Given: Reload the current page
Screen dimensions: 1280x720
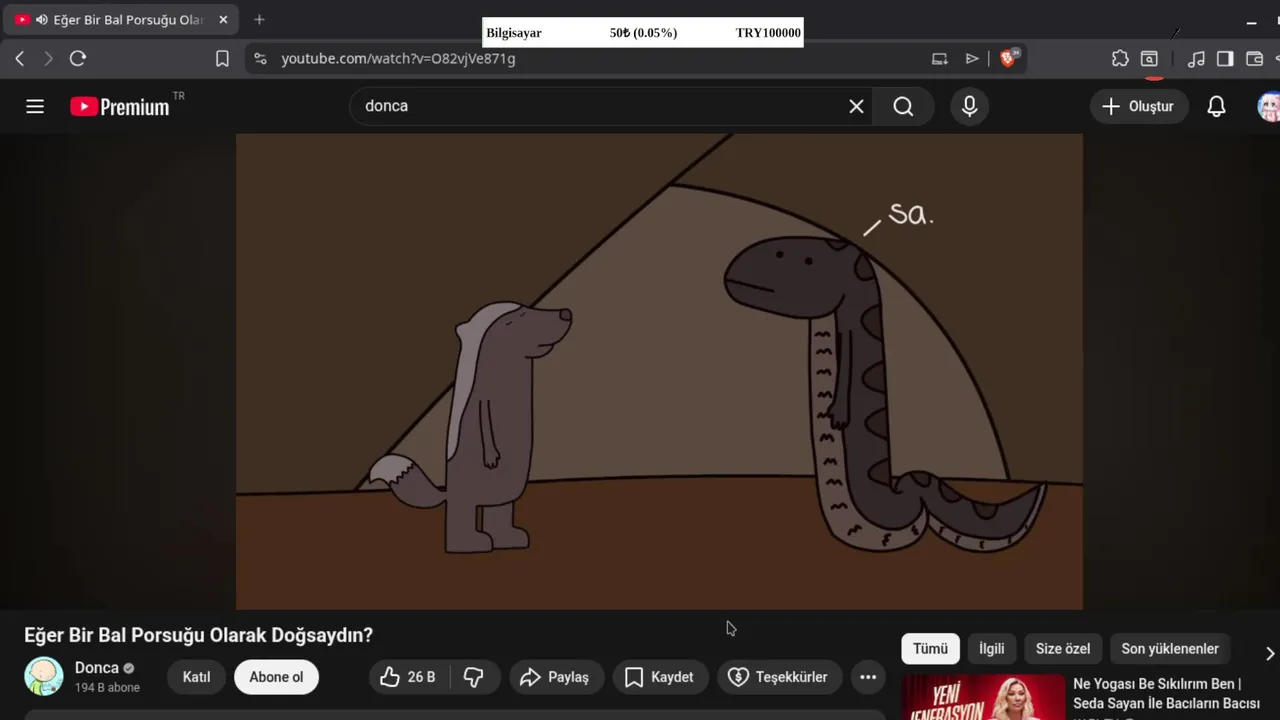Looking at the screenshot, I should pos(78,59).
